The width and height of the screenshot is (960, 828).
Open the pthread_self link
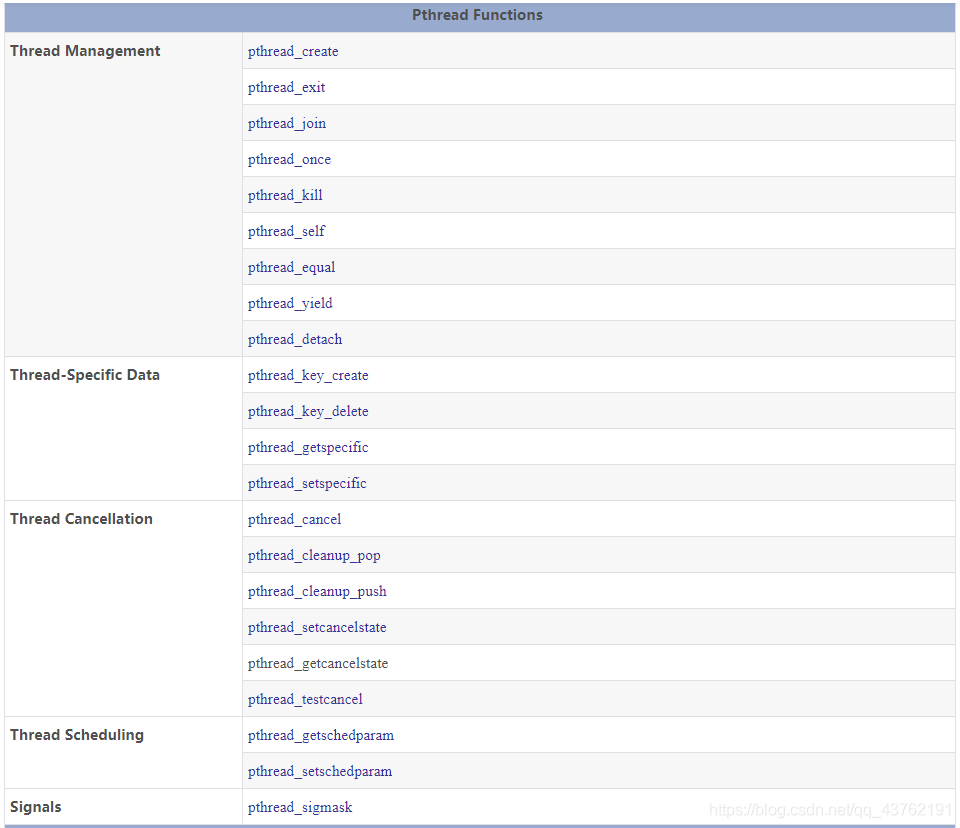[286, 231]
